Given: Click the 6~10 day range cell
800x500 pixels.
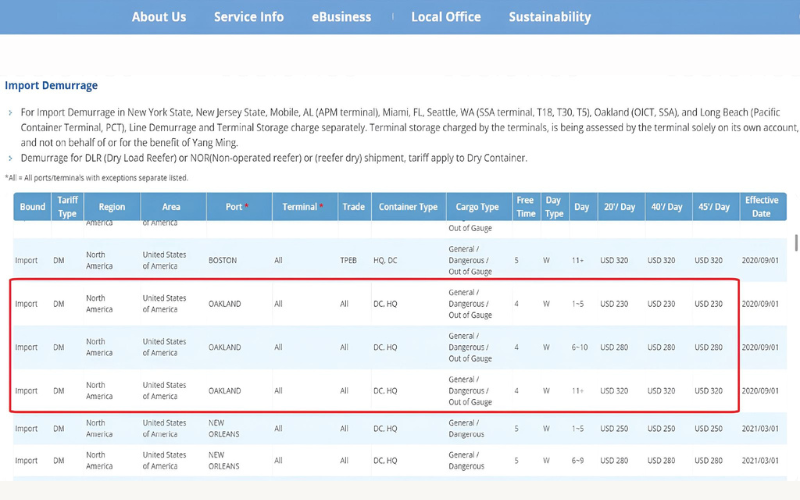Looking at the screenshot, I should [581, 348].
